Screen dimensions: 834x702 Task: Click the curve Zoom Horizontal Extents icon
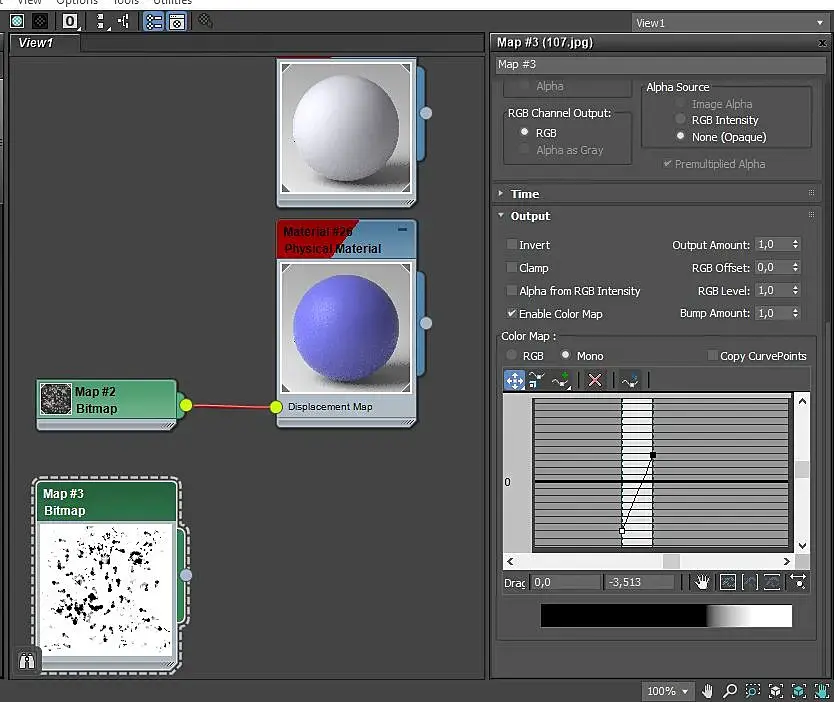(x=749, y=582)
